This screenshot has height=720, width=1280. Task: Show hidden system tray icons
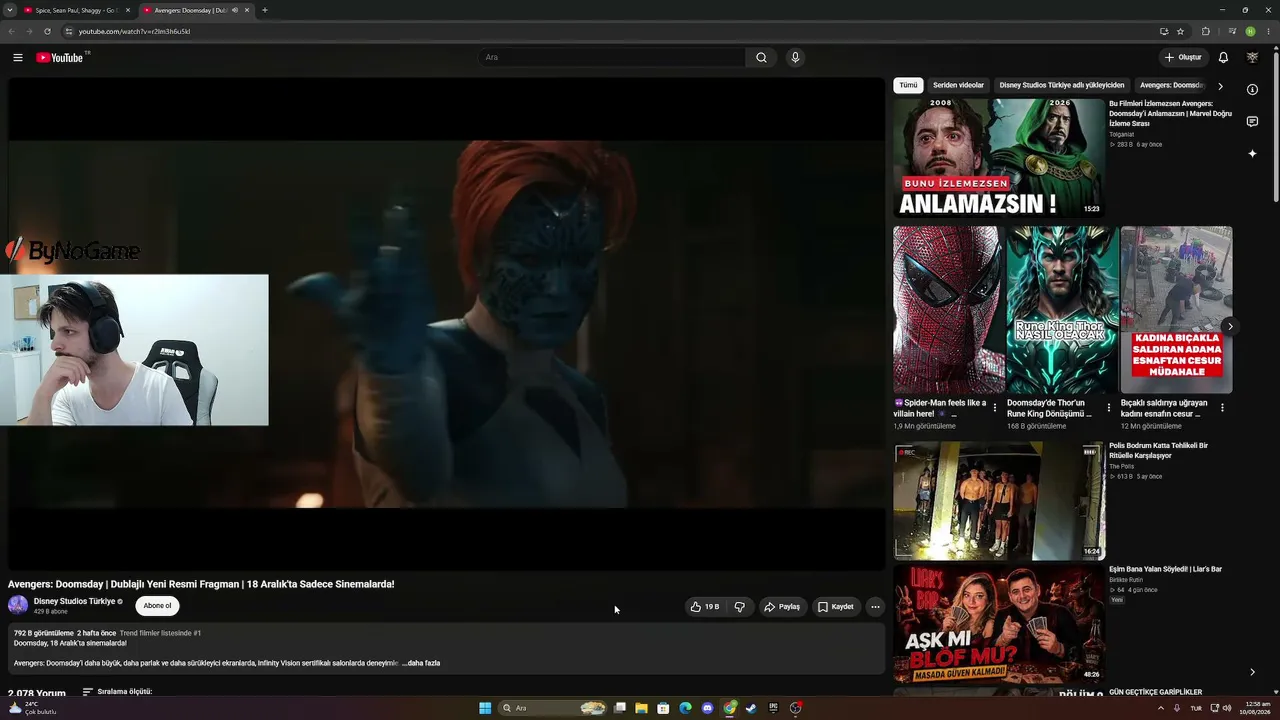coord(1161,708)
